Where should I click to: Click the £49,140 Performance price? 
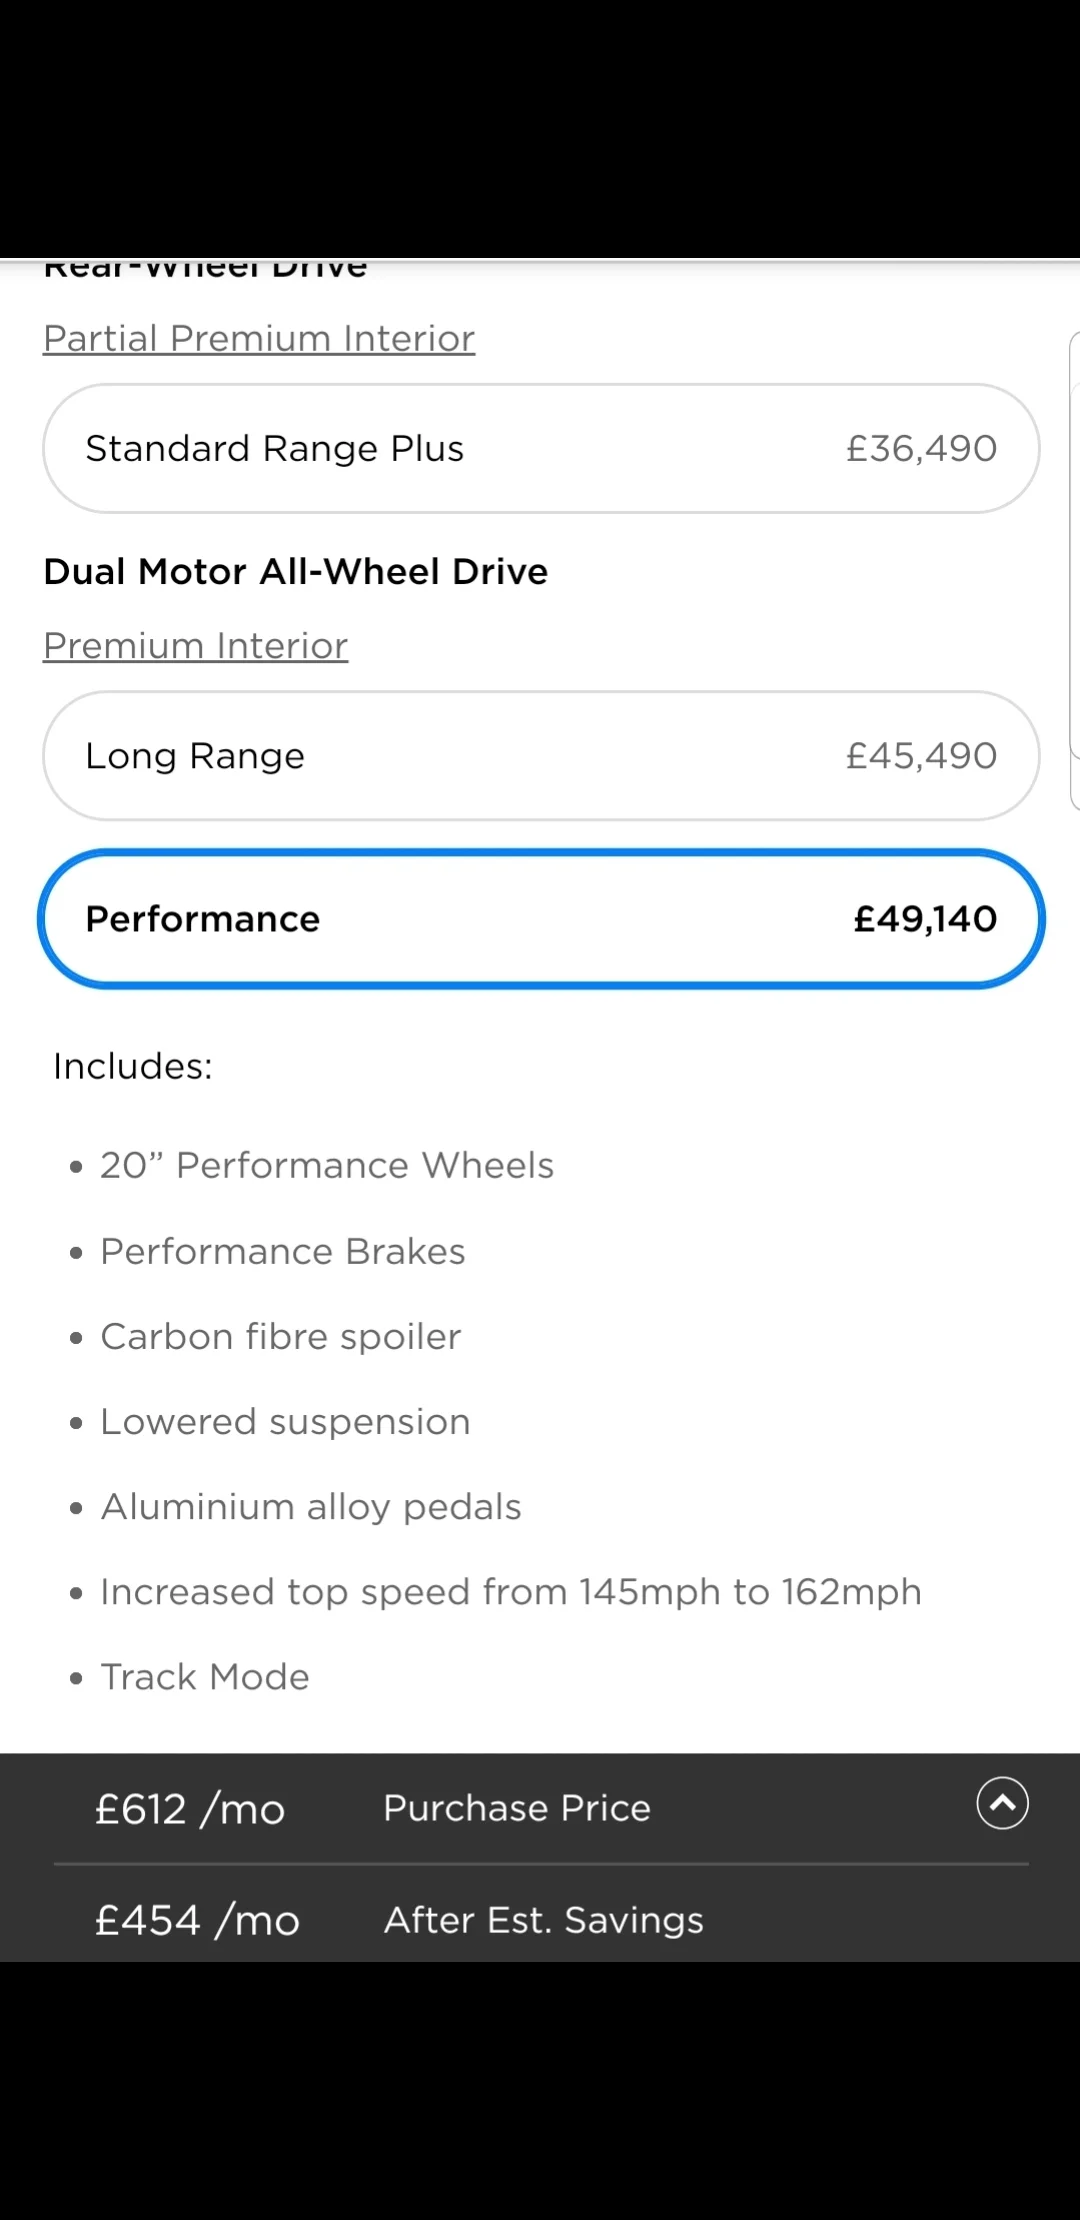coord(925,918)
